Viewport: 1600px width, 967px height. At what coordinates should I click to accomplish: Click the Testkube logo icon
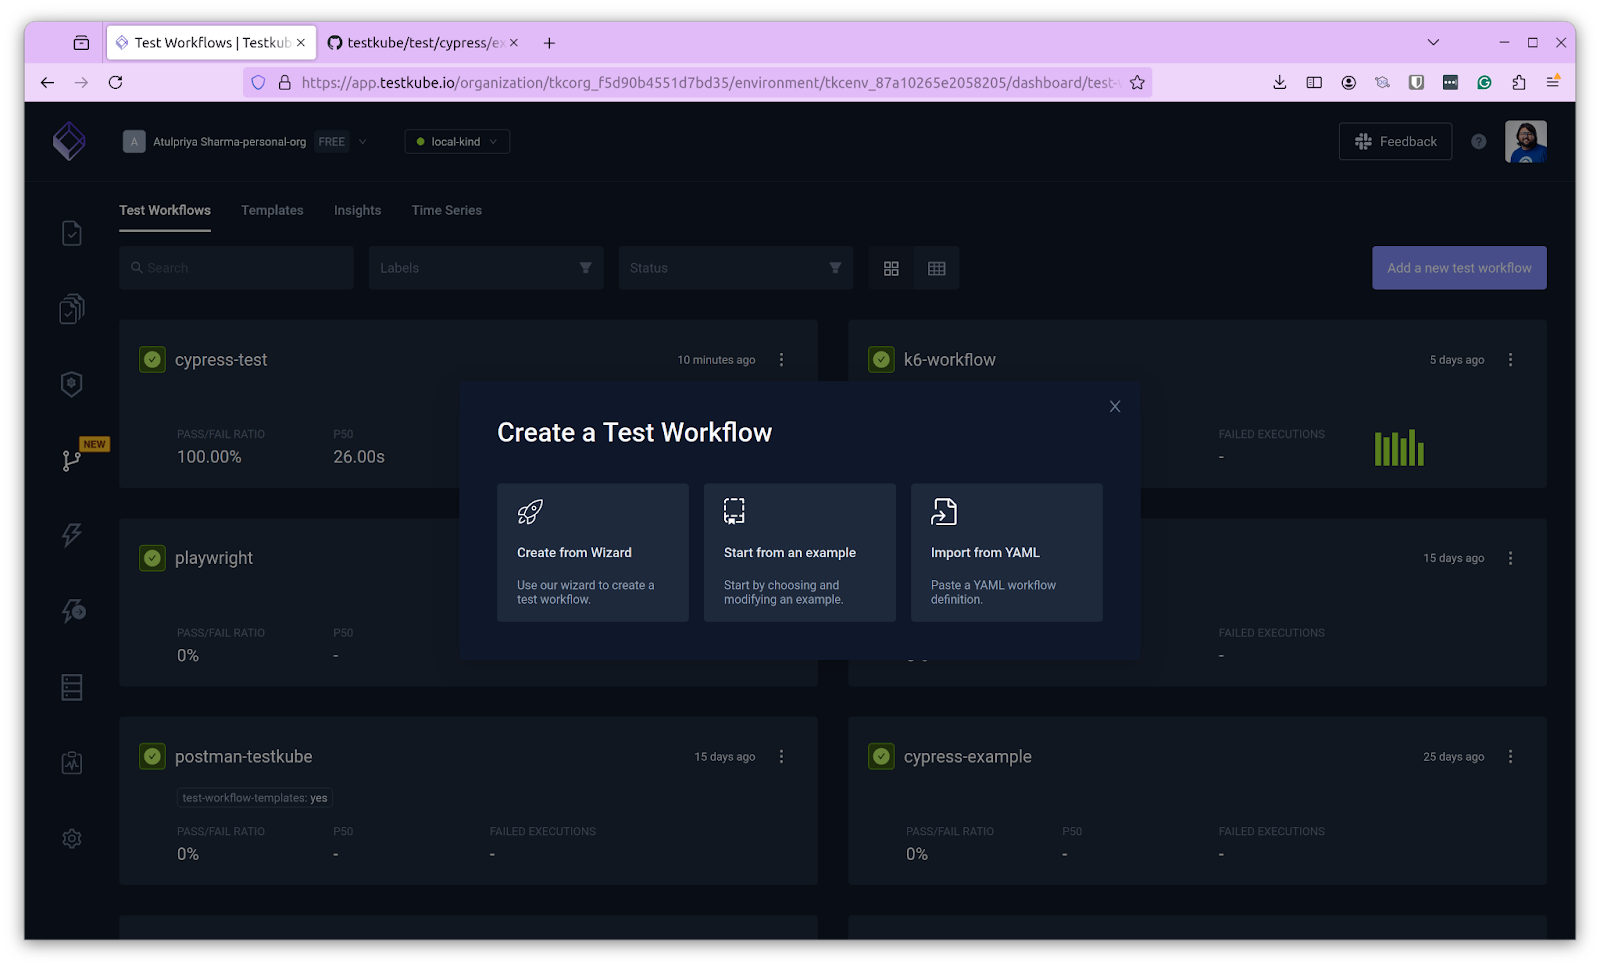(69, 141)
